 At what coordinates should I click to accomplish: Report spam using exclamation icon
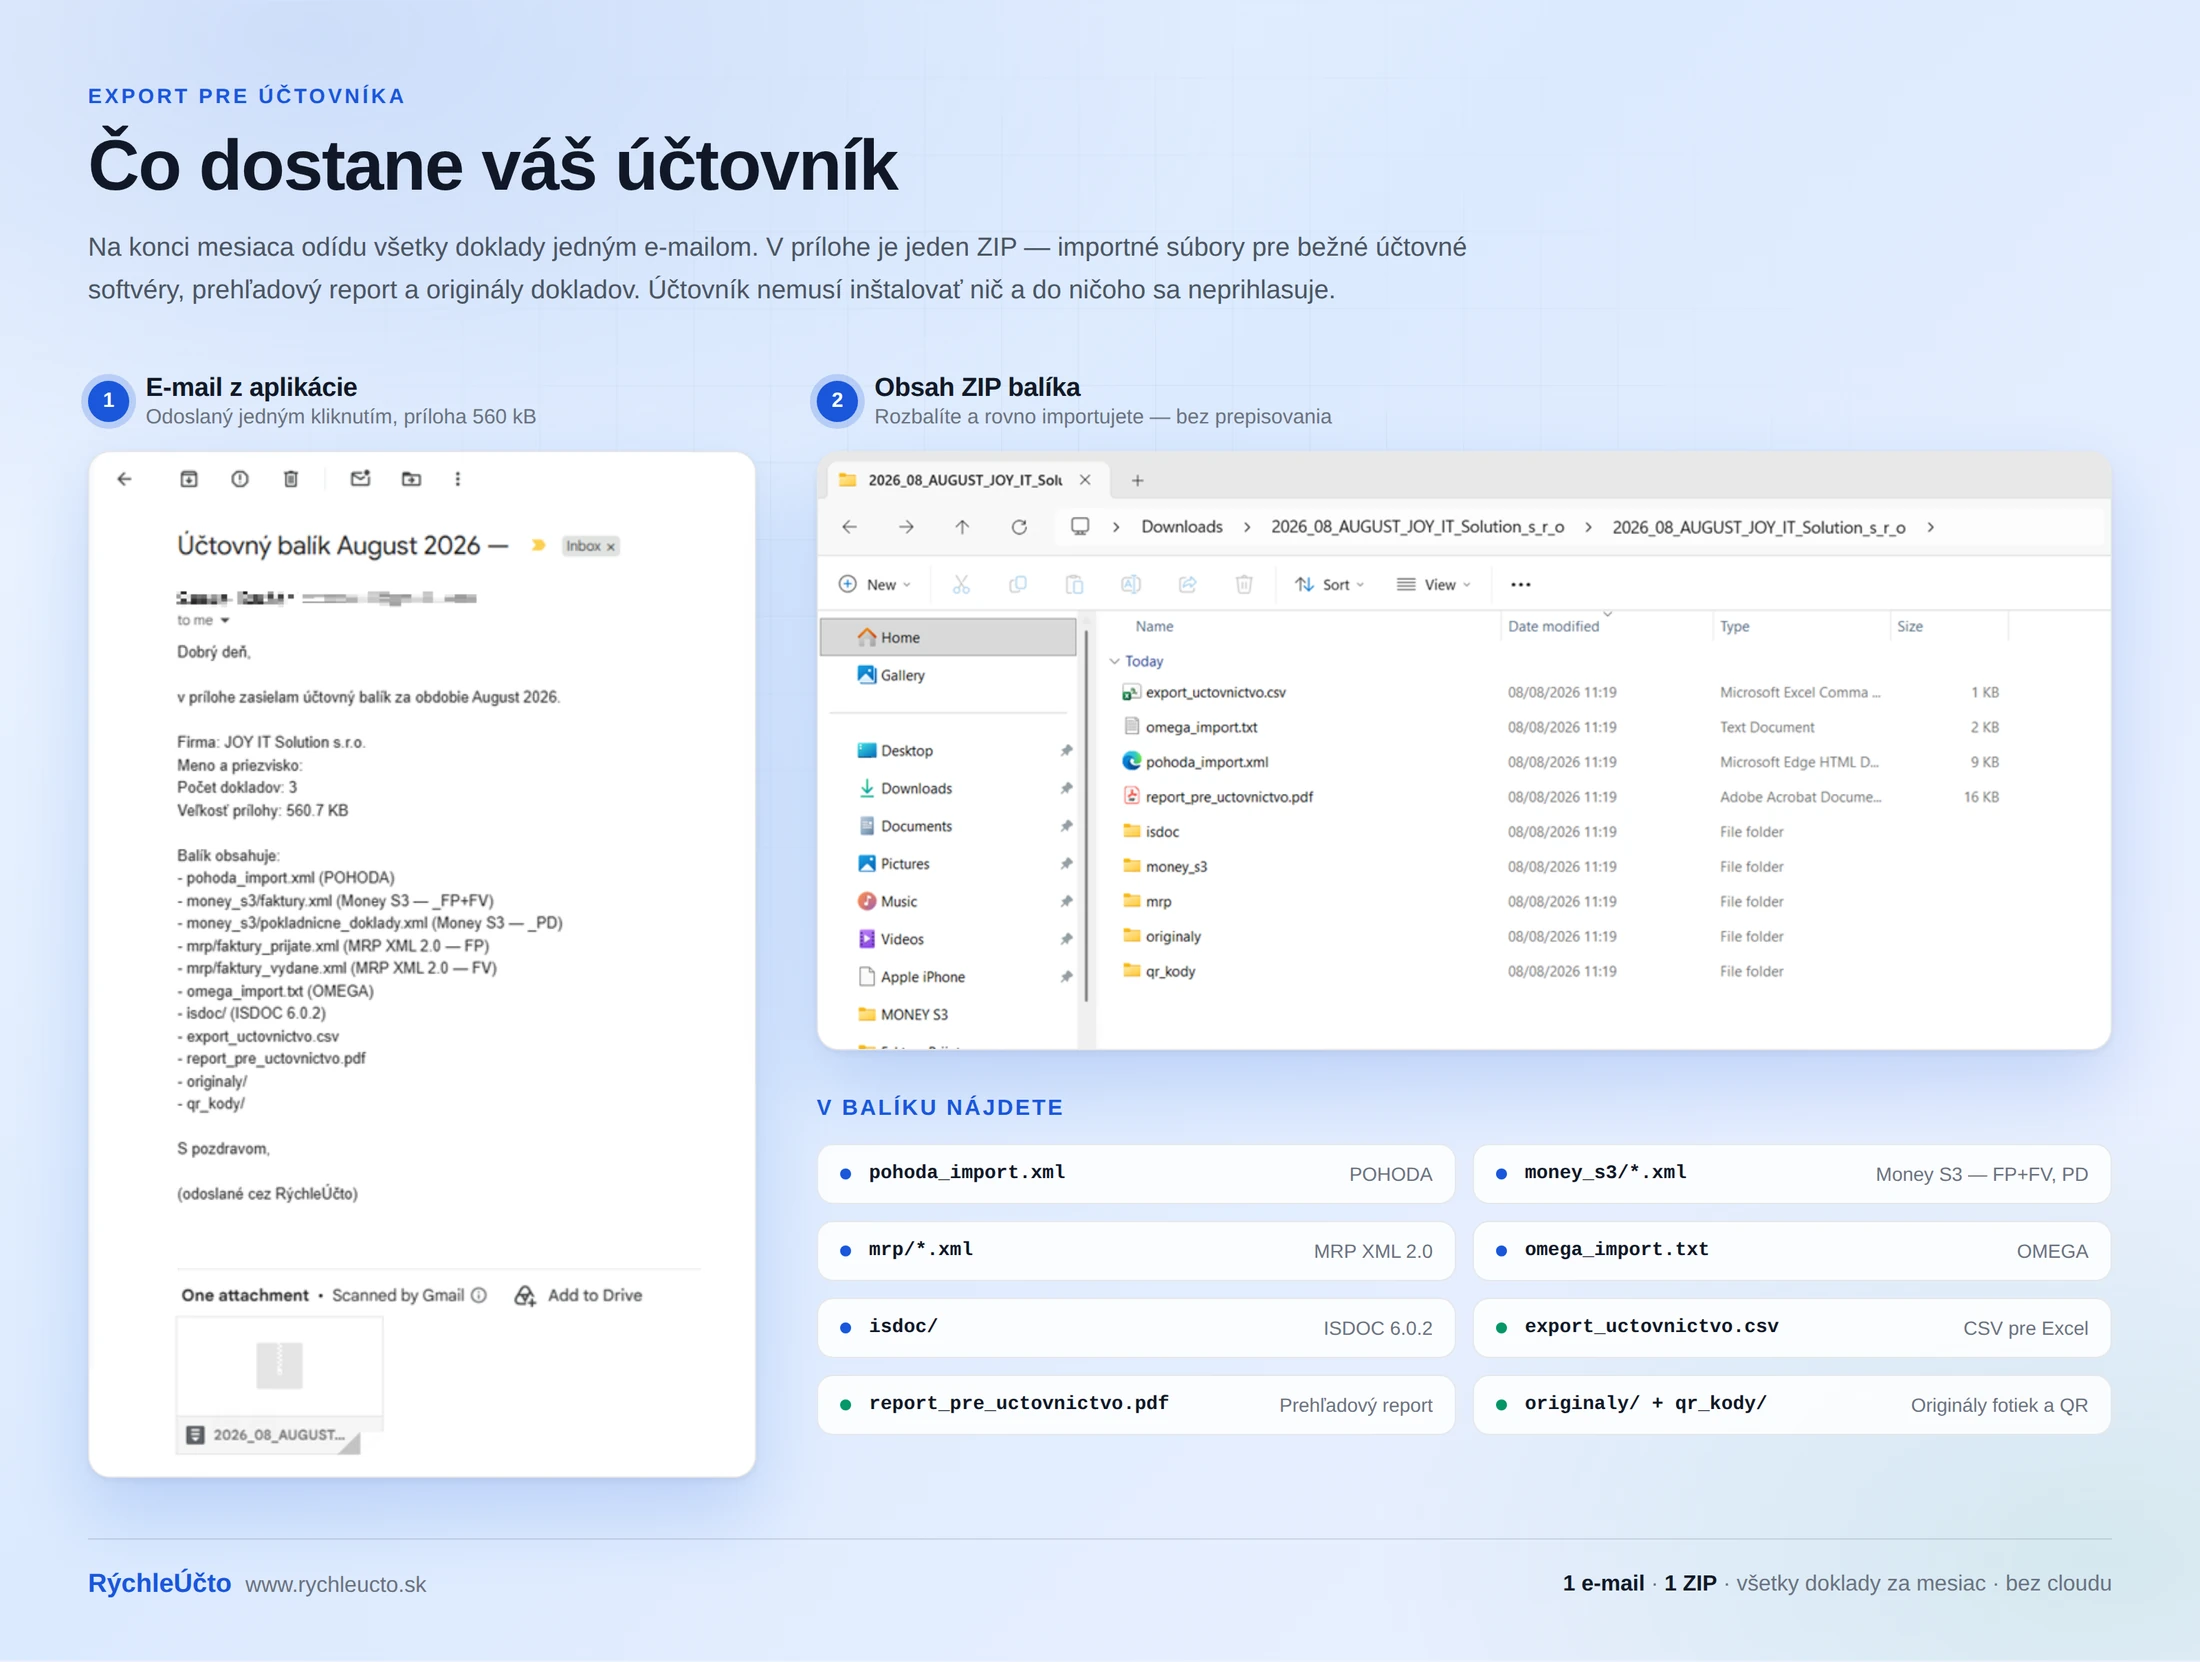[x=240, y=479]
